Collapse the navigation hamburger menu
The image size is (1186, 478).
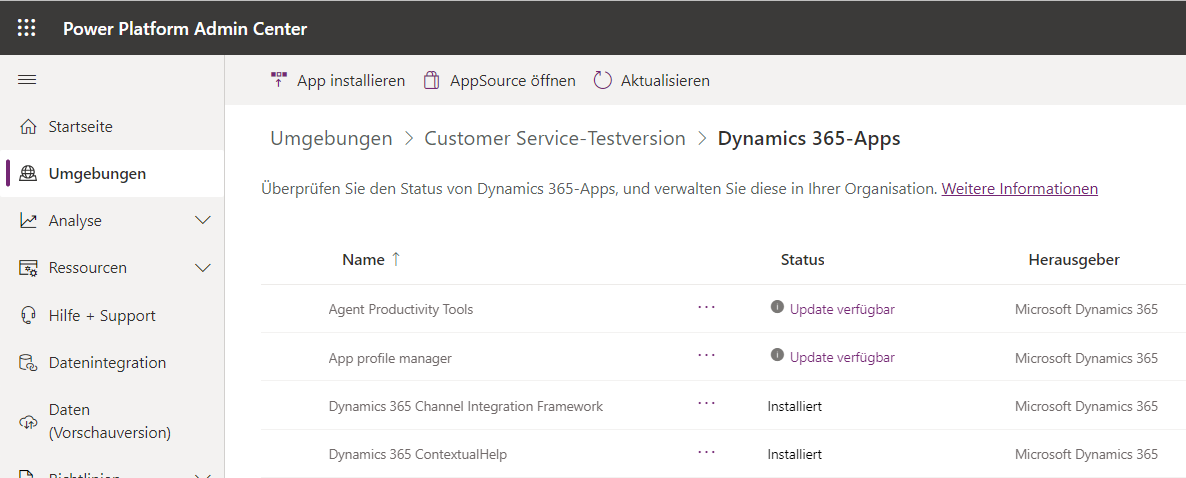(27, 79)
